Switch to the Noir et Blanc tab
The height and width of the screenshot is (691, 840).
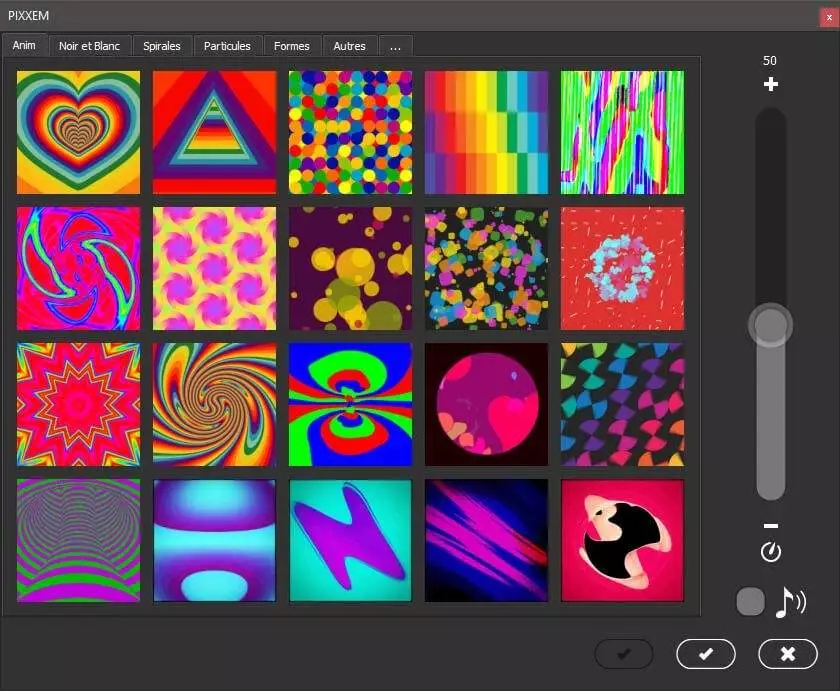point(89,46)
